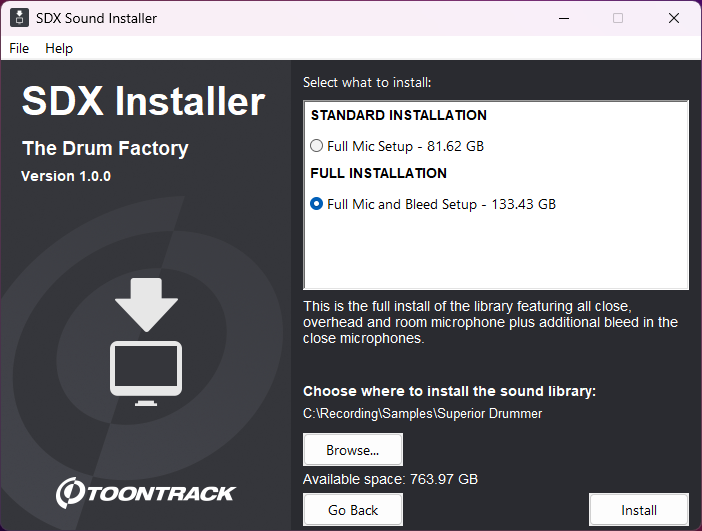Click the Toontrack logo
Viewport: 702px width, 531px height.
tap(146, 493)
